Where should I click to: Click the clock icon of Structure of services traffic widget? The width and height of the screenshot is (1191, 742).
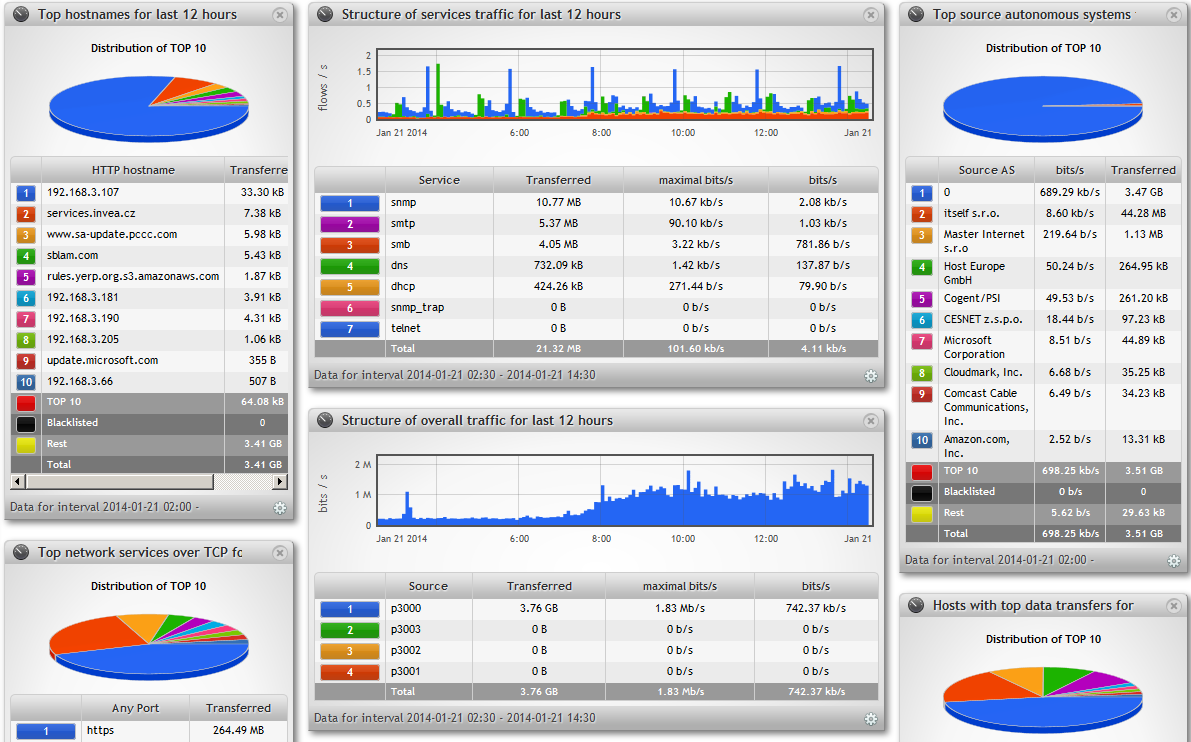pos(325,14)
